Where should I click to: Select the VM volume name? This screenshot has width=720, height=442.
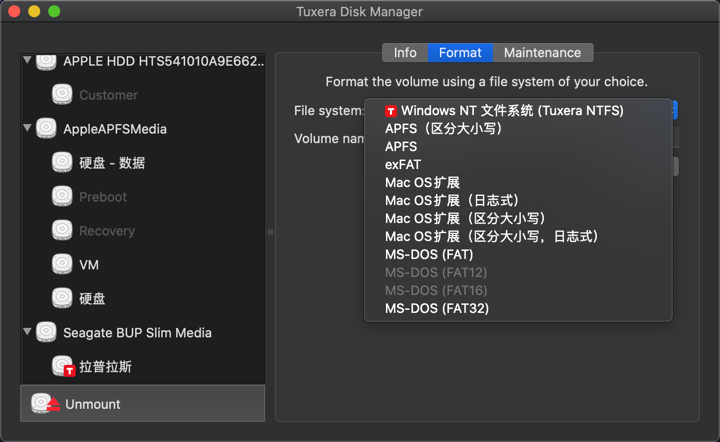tap(89, 265)
